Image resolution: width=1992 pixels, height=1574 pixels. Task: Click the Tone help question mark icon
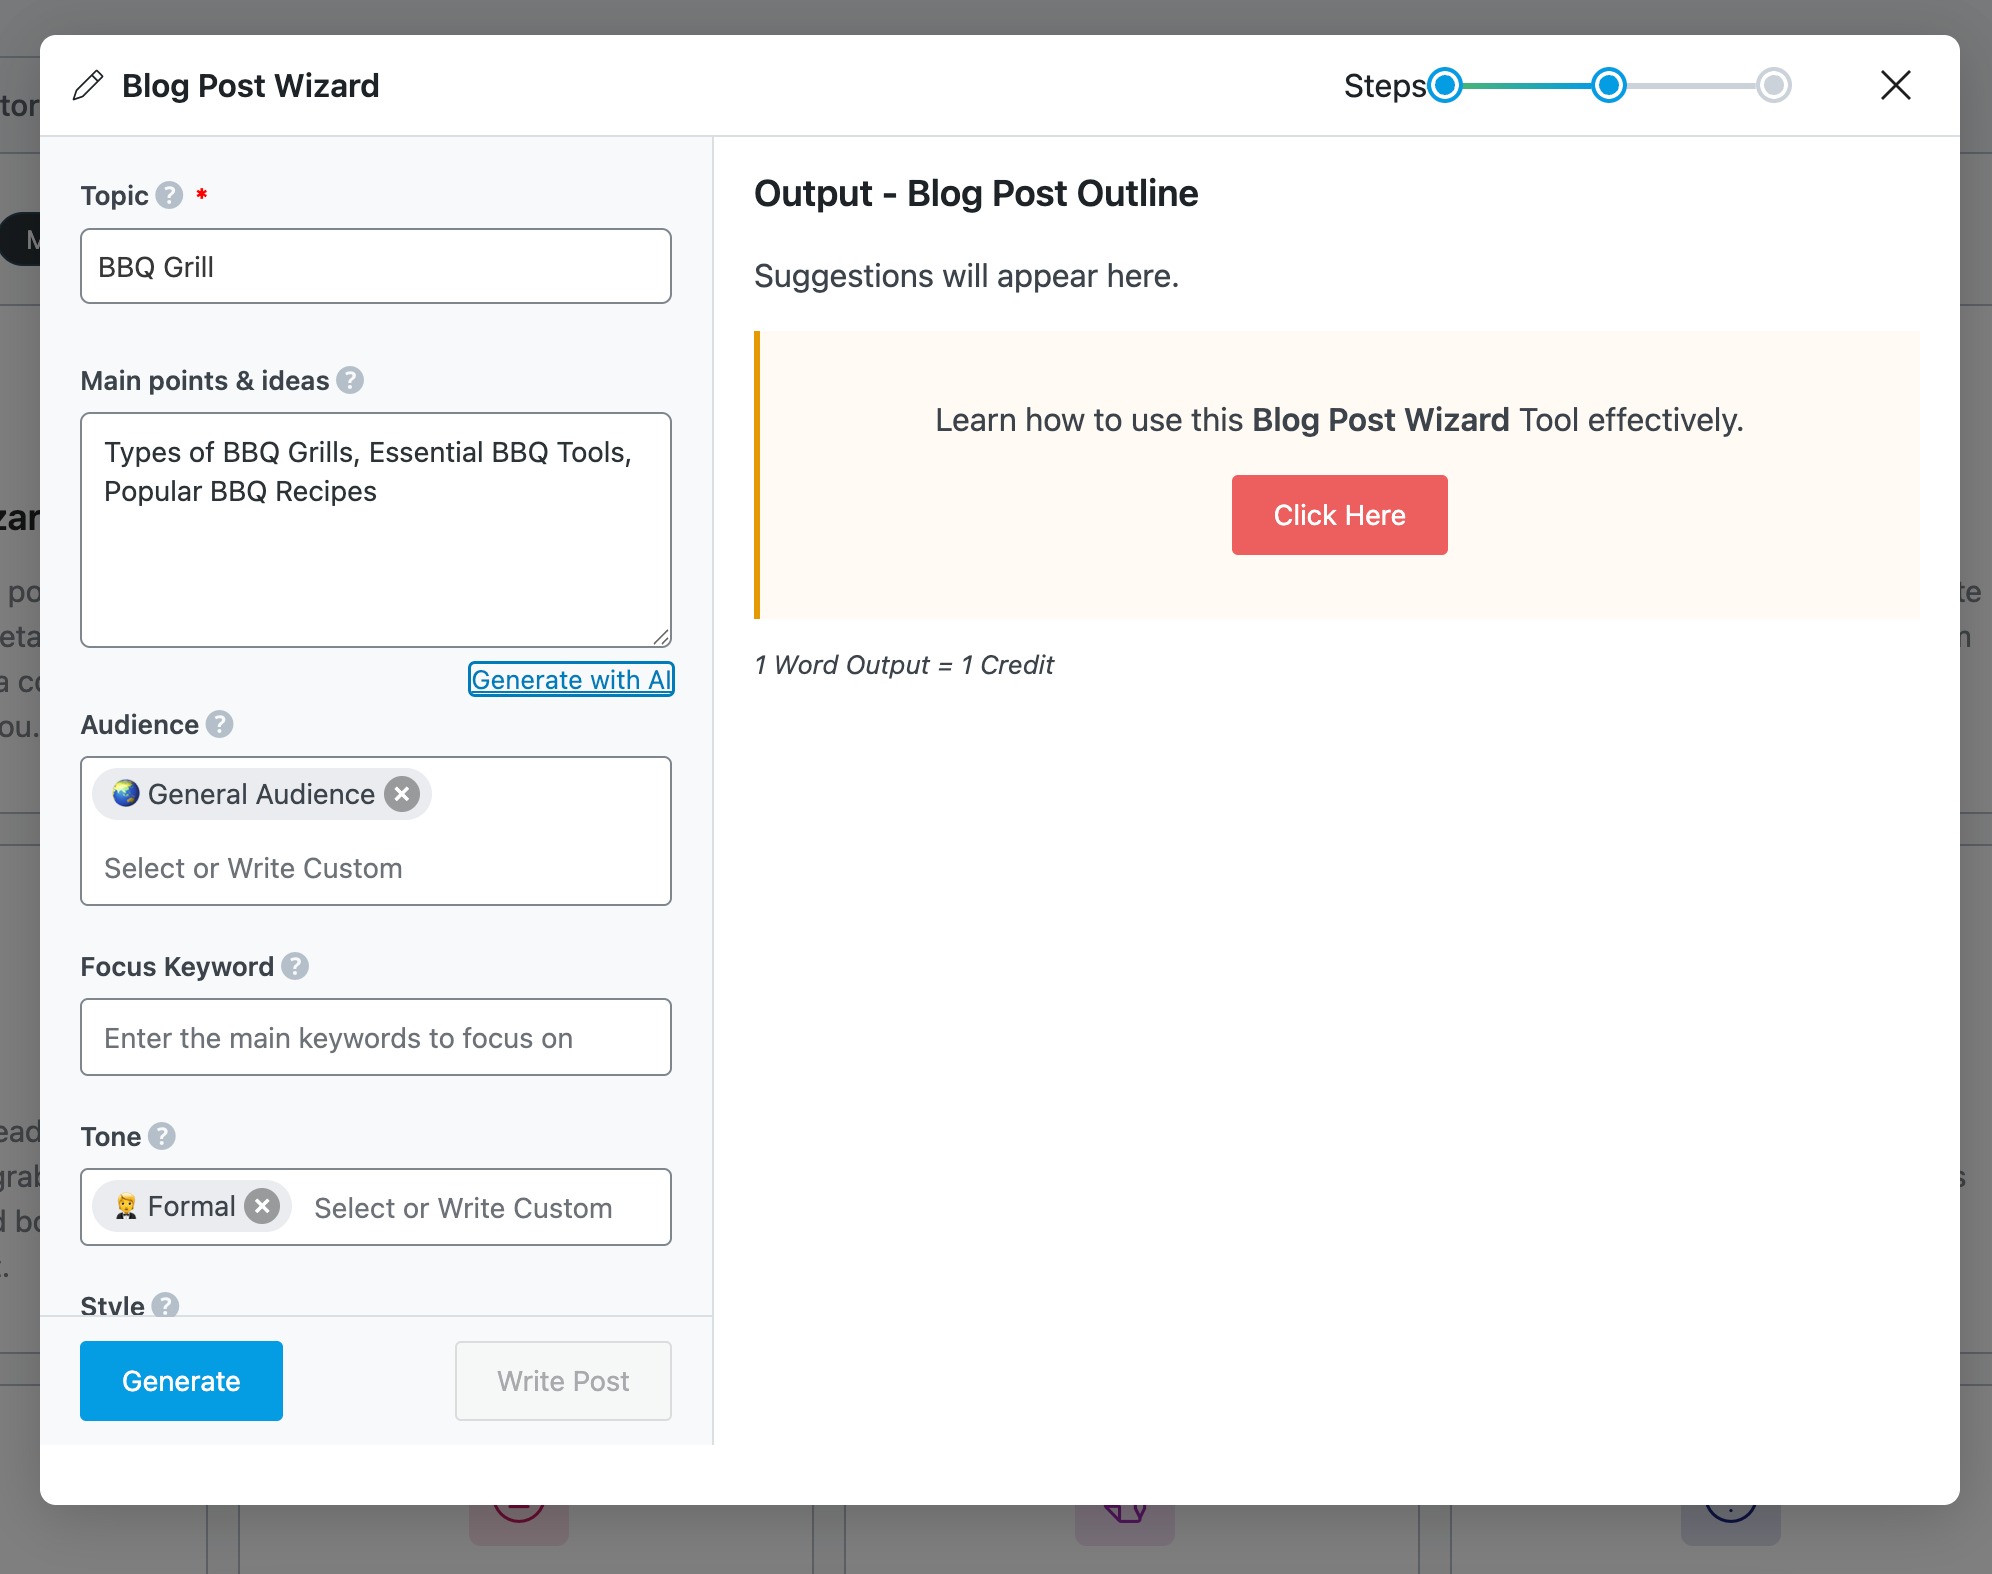[162, 1136]
